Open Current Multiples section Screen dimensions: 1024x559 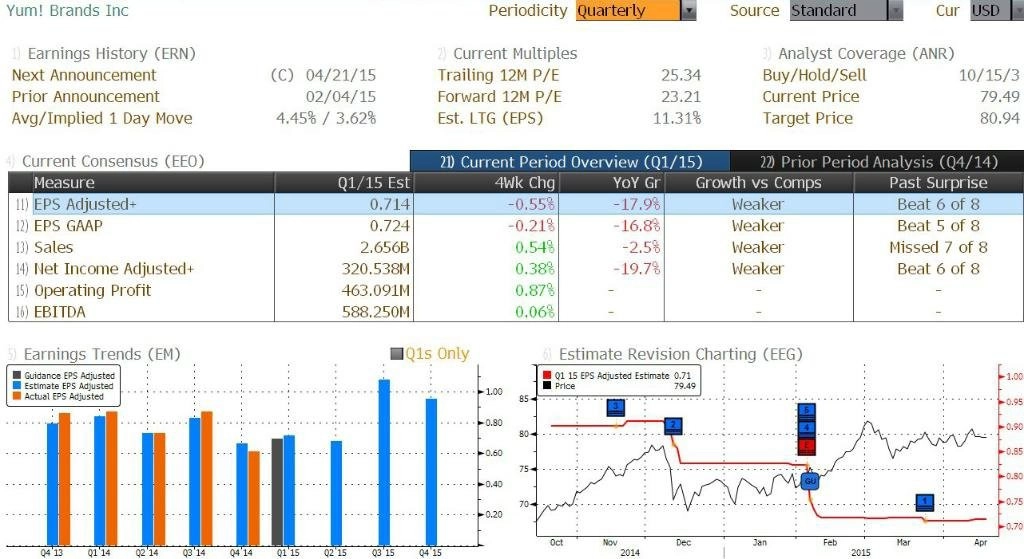[515, 54]
